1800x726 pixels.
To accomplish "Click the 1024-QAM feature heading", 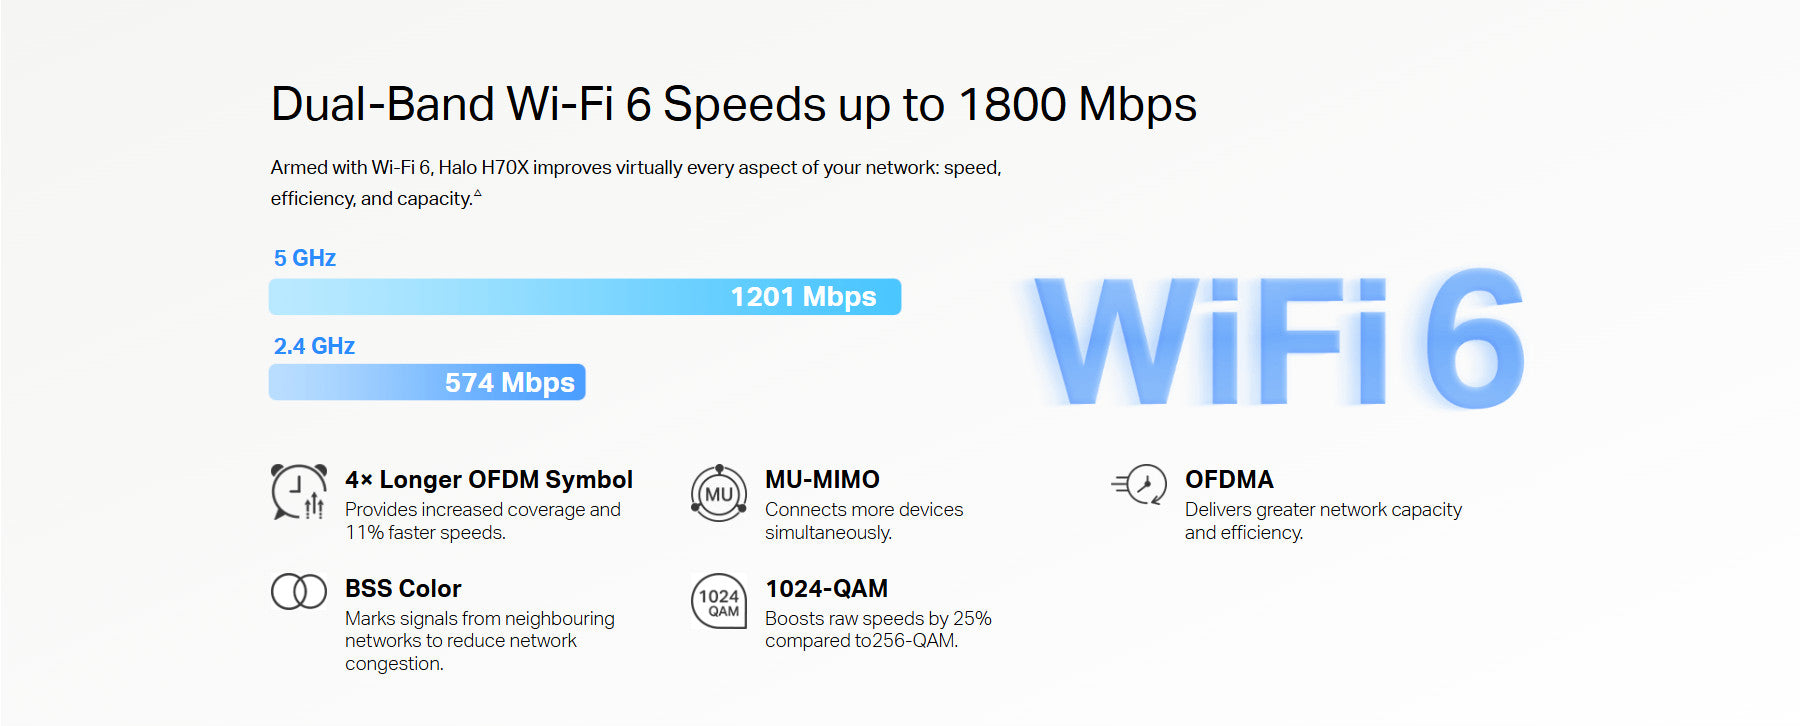I will pos(826,589).
